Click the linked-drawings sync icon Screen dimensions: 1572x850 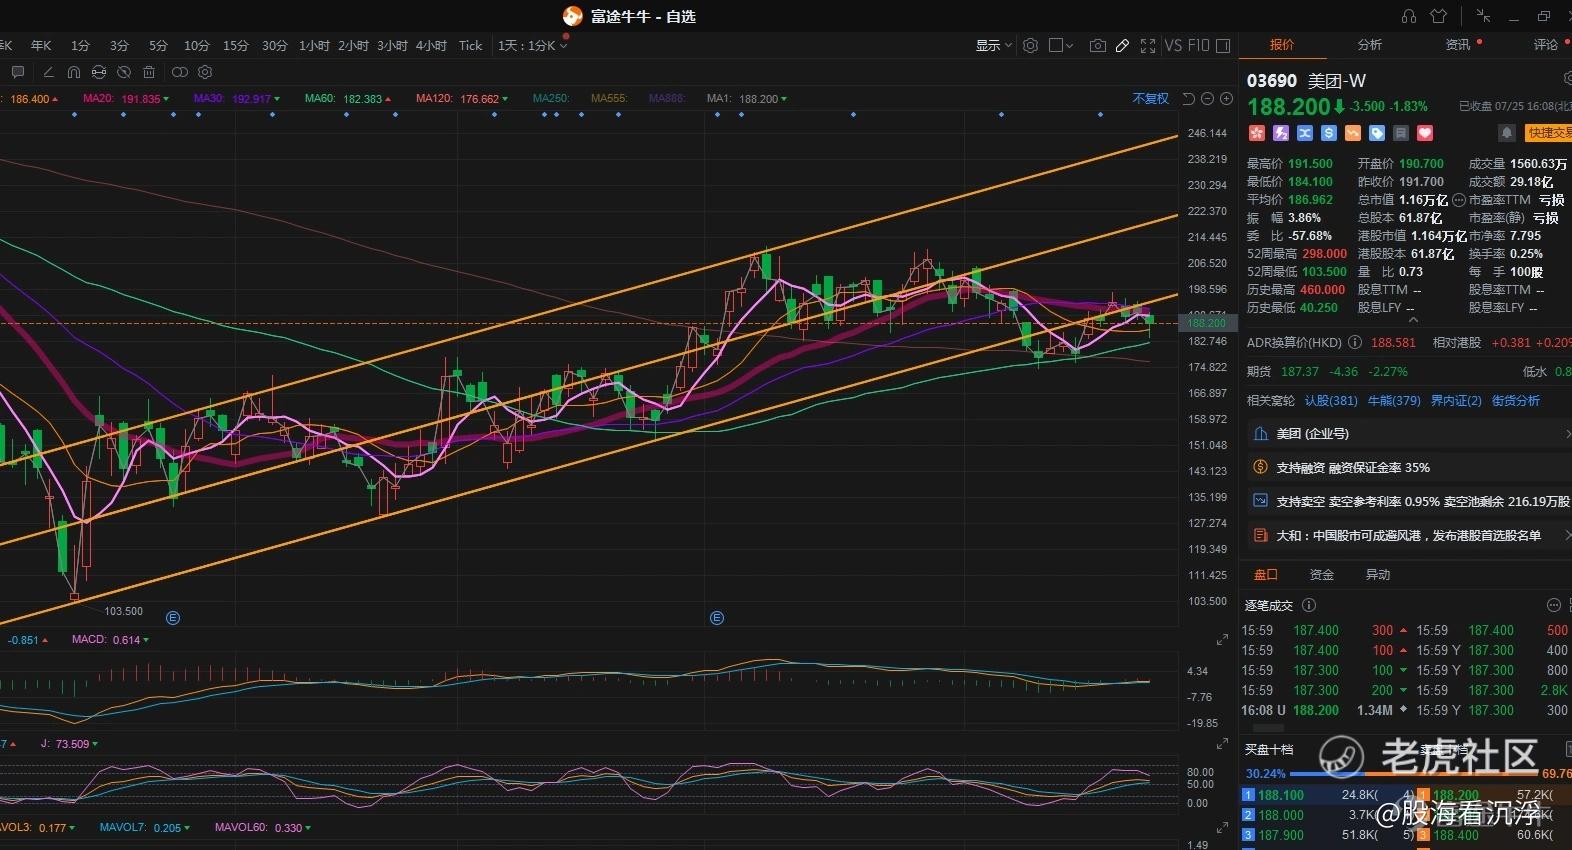[98, 72]
